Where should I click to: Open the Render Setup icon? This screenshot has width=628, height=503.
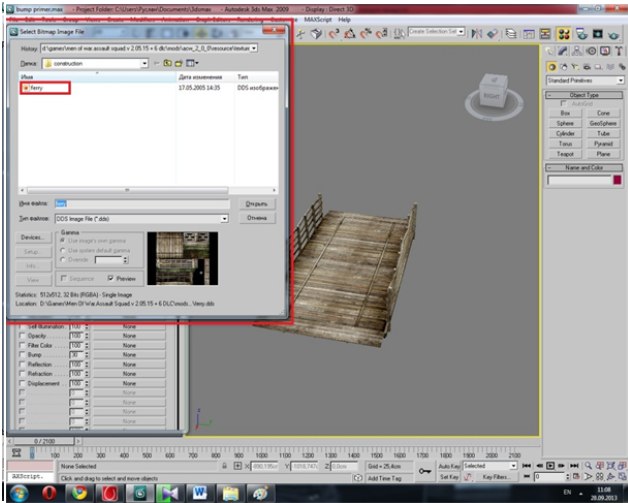(581, 34)
